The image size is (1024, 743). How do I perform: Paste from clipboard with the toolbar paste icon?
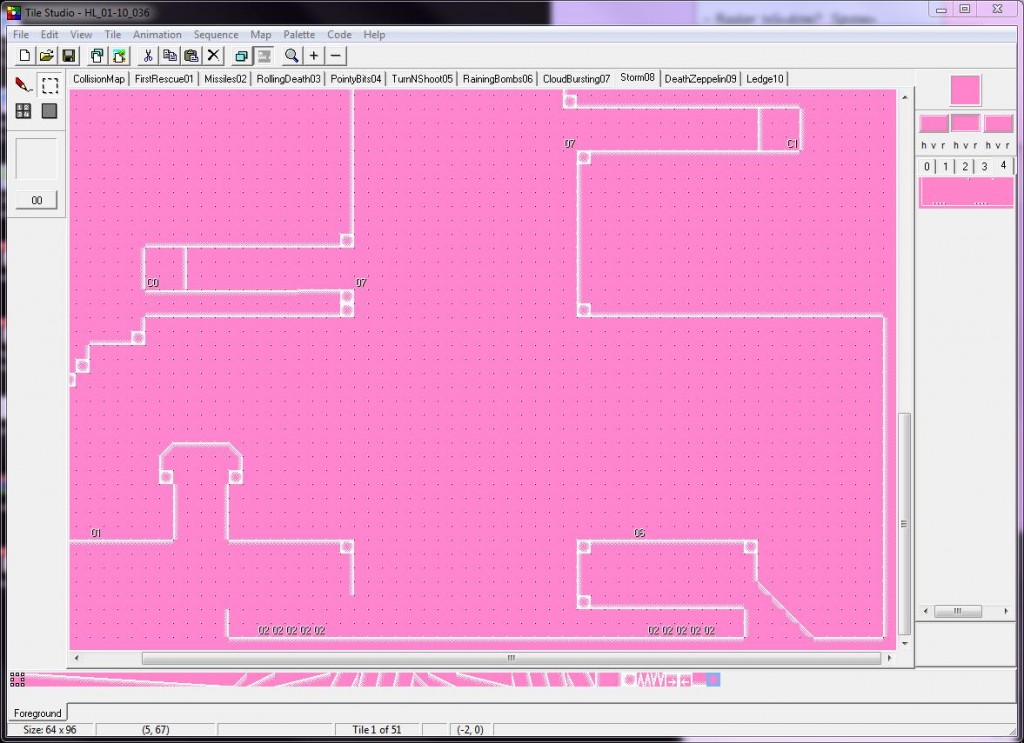191,56
